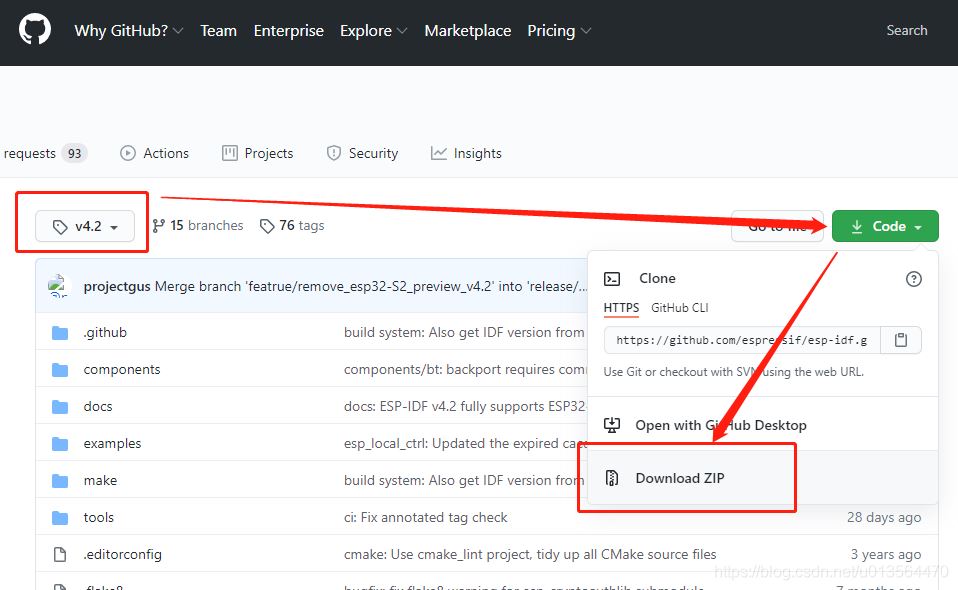Open the green Code dropdown
958x590 pixels.
pyautogui.click(x=884, y=226)
